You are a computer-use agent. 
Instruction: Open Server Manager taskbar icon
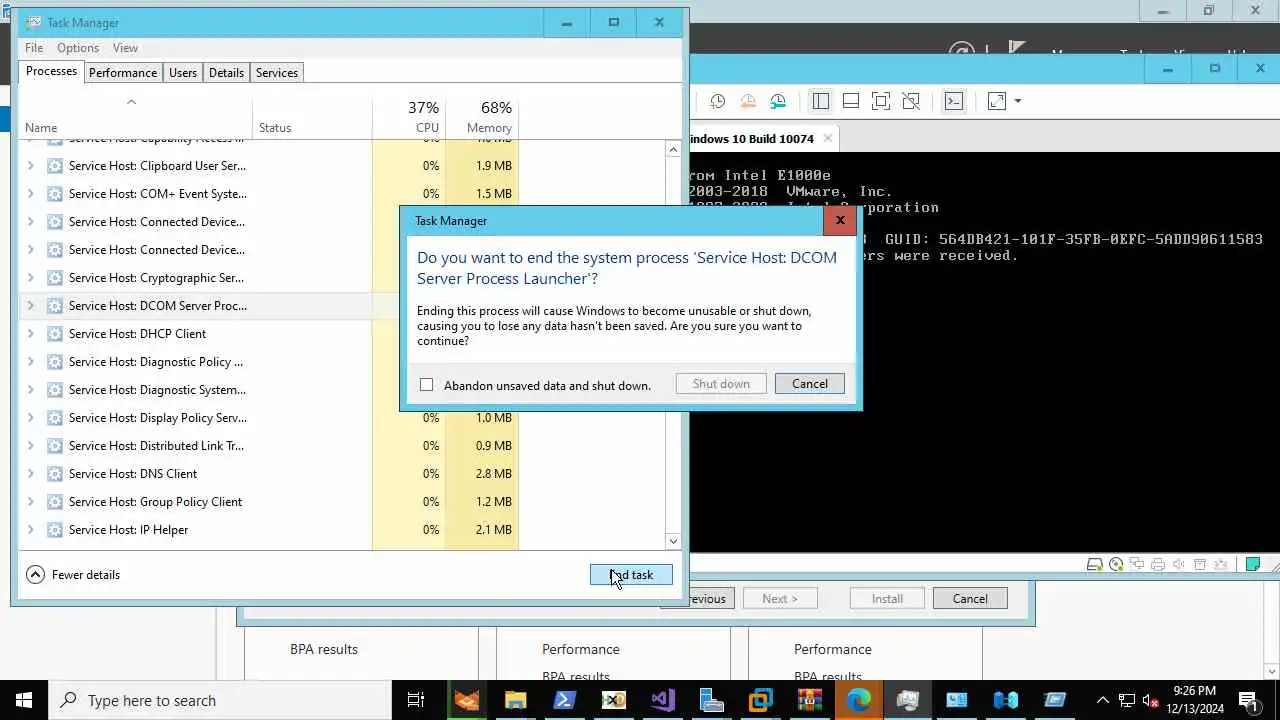(x=712, y=700)
